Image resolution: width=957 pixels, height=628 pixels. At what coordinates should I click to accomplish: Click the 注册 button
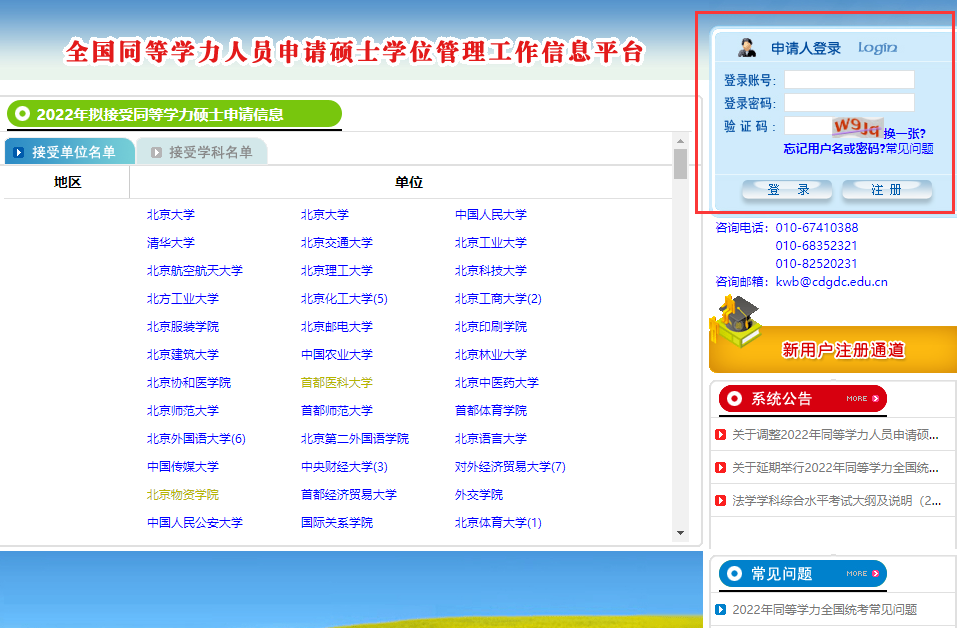click(887, 190)
